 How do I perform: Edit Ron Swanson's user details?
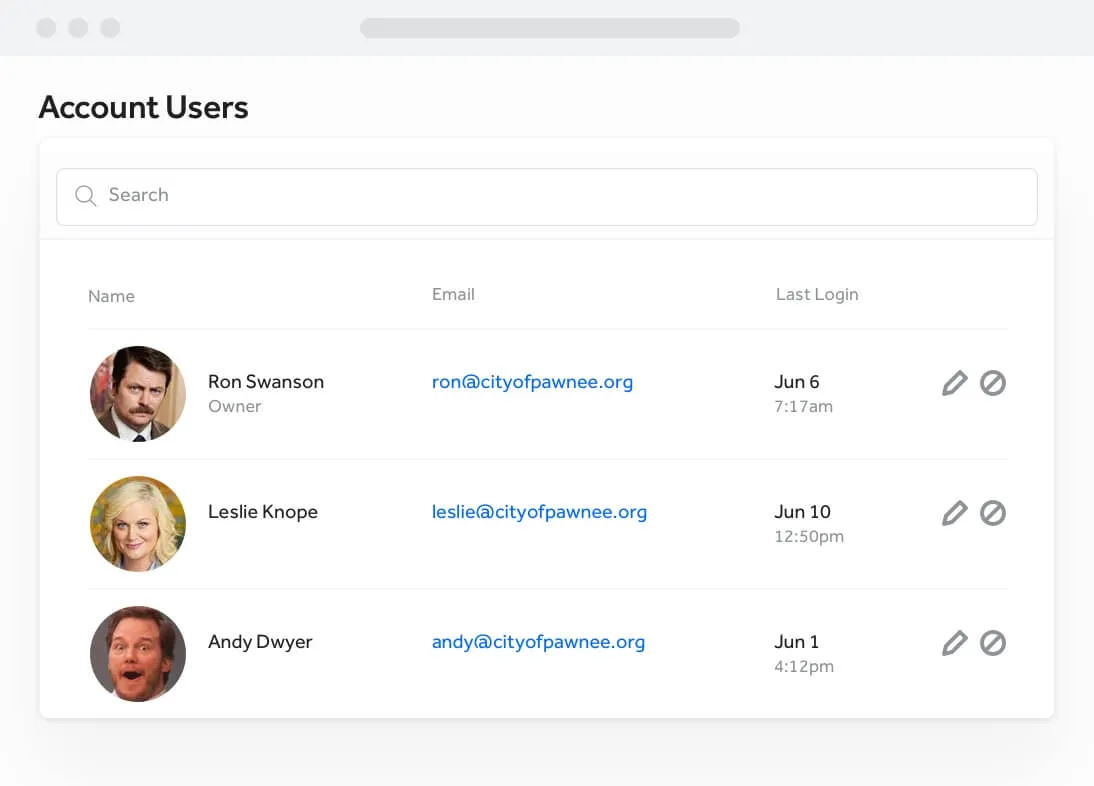(x=955, y=383)
